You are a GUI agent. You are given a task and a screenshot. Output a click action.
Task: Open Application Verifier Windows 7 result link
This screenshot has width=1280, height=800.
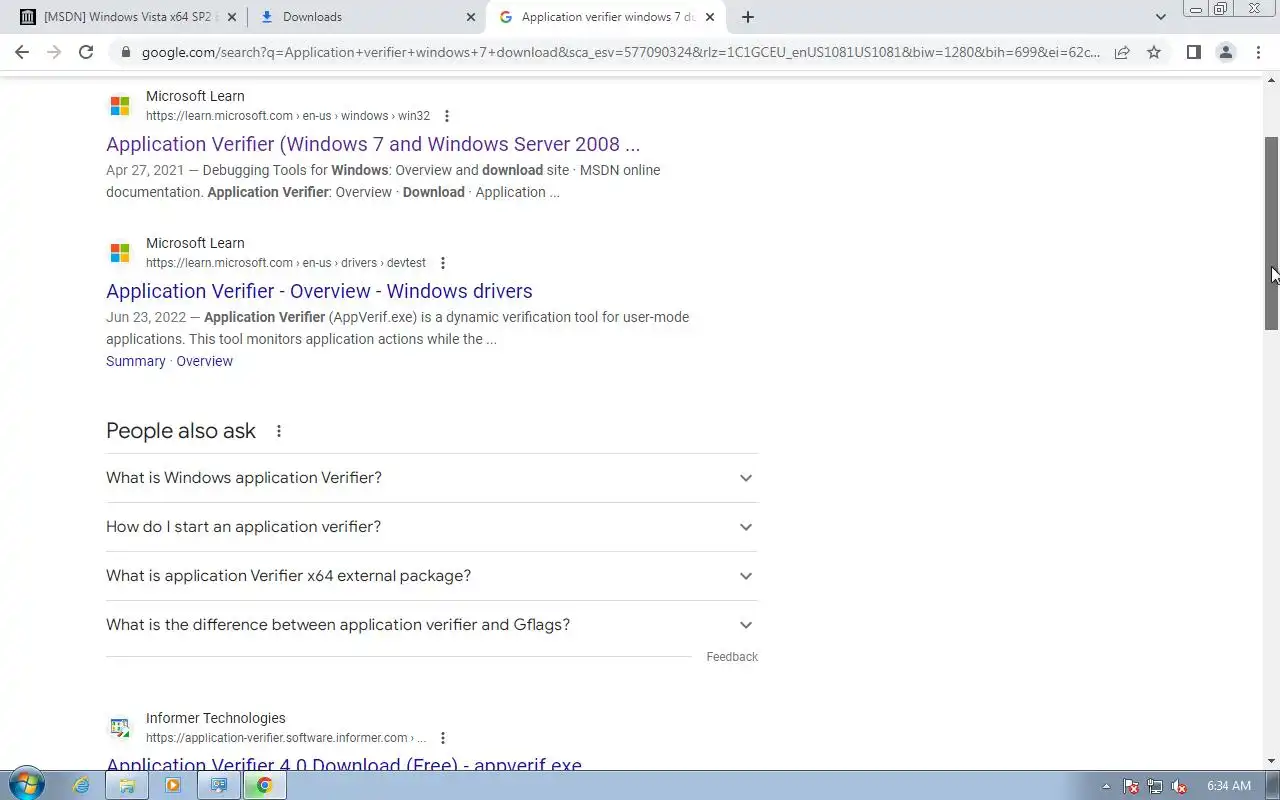tap(373, 144)
